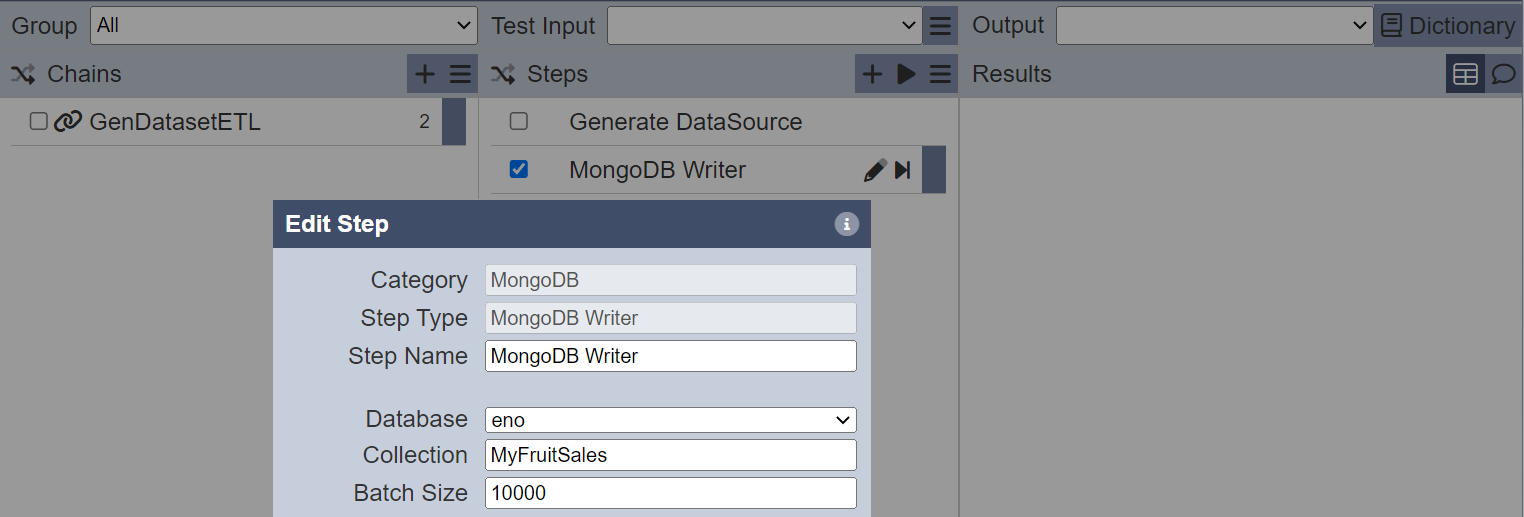Screen dimensions: 1524x517
Task: Tick the GenDatasetETL chain checkbox
Action: click(x=39, y=122)
